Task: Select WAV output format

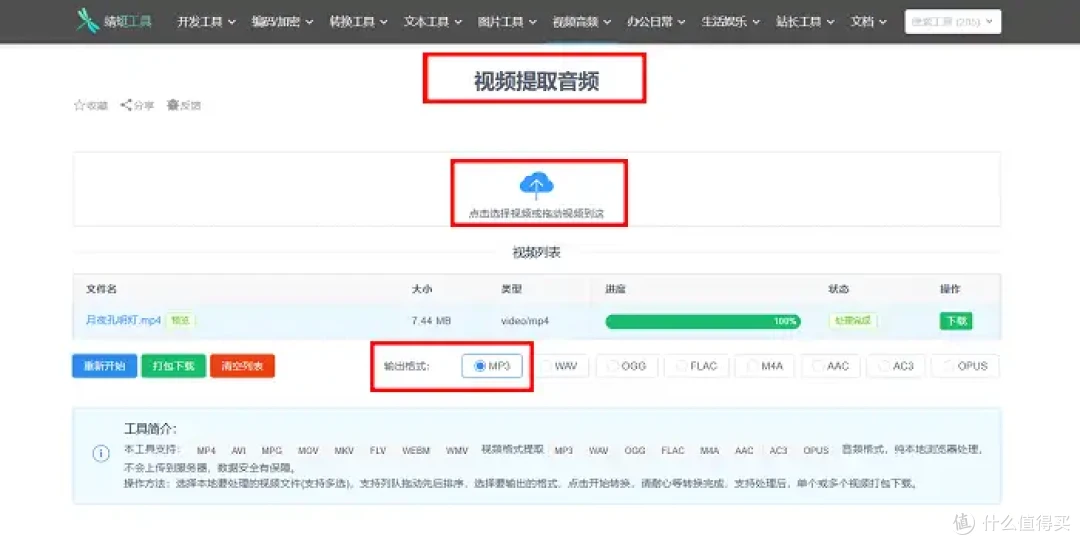Action: (x=559, y=366)
